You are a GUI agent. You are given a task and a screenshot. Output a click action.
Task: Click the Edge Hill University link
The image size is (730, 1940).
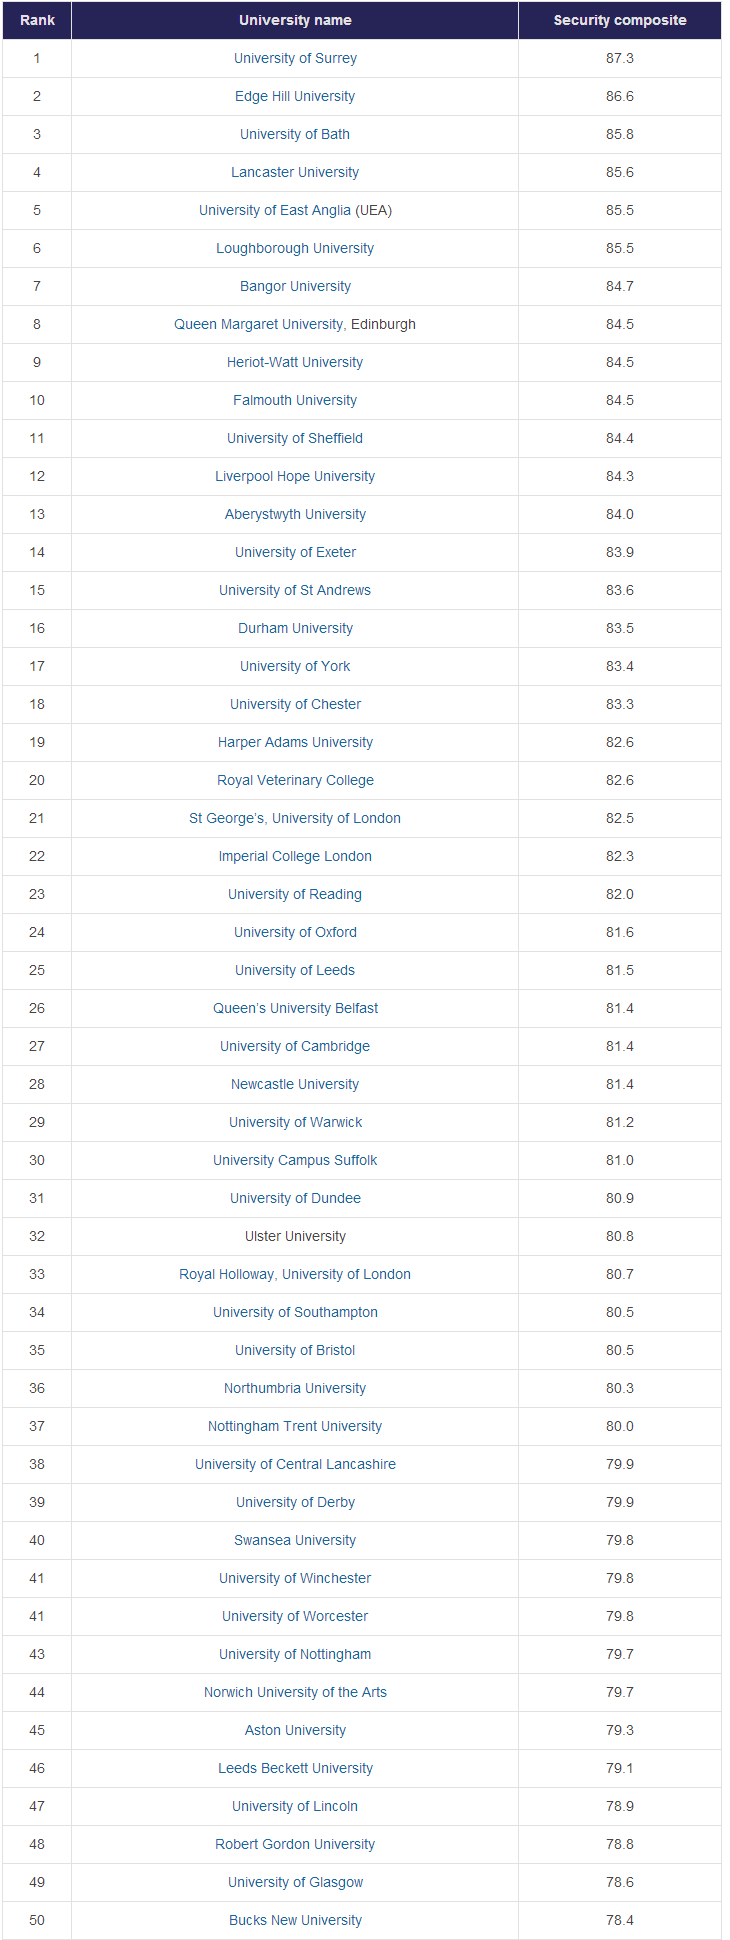point(295,96)
